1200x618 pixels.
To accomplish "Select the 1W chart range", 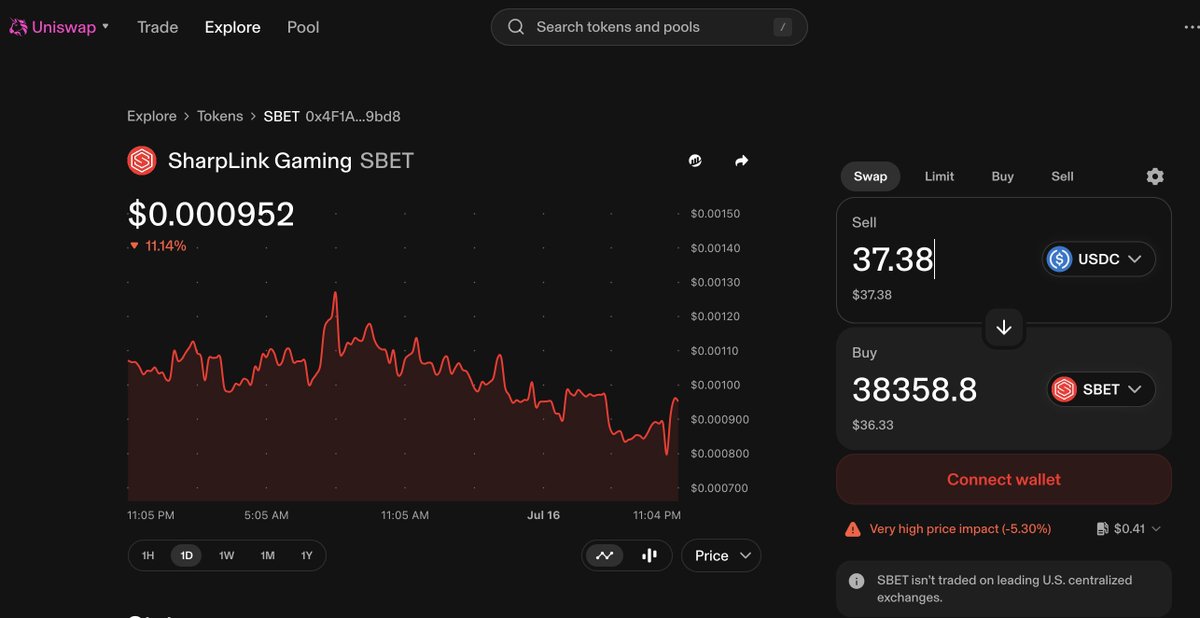I will 227,555.
